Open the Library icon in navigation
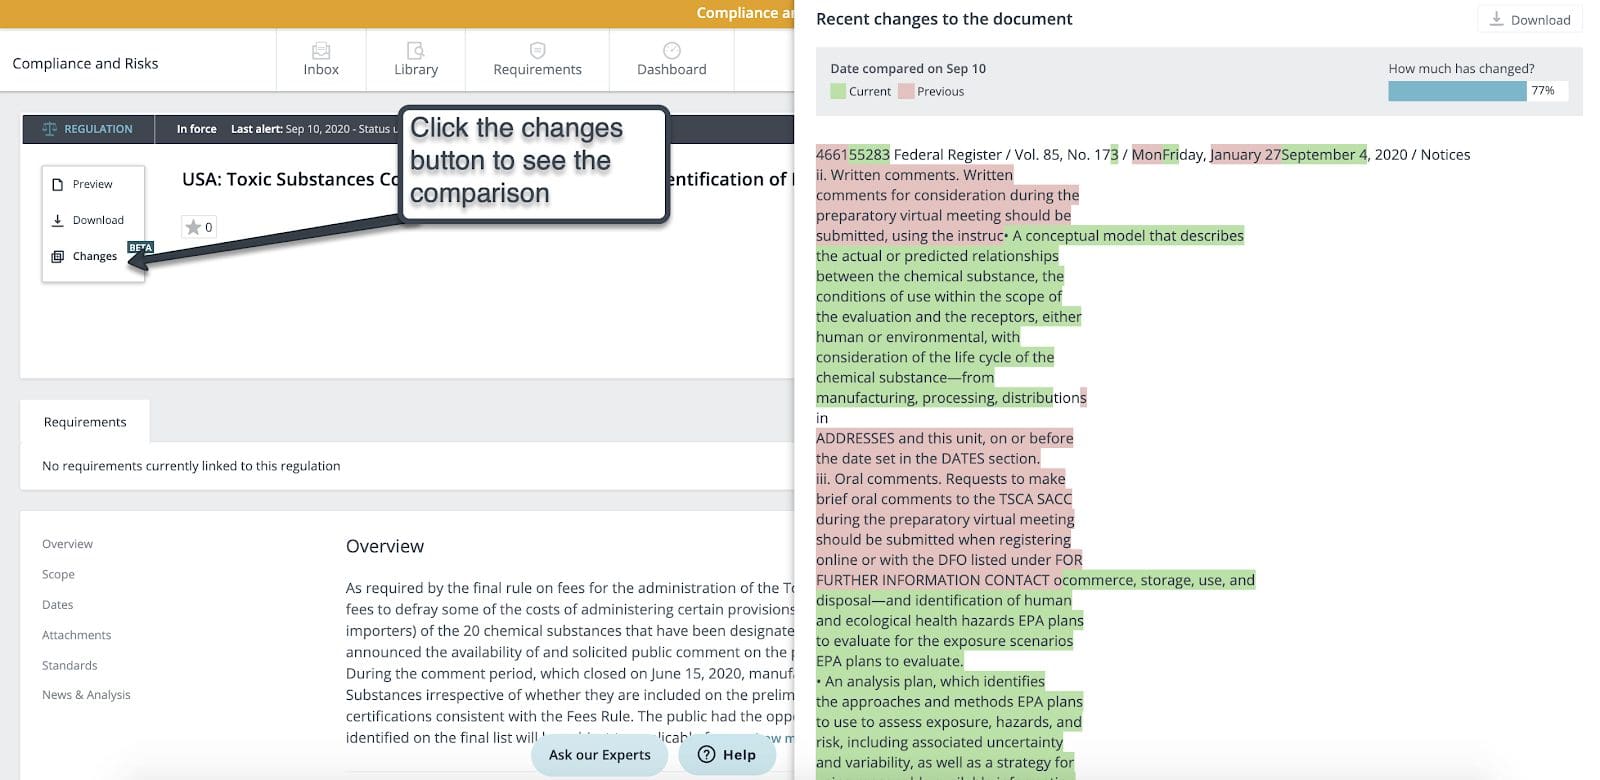The image size is (1600, 780). point(415,51)
